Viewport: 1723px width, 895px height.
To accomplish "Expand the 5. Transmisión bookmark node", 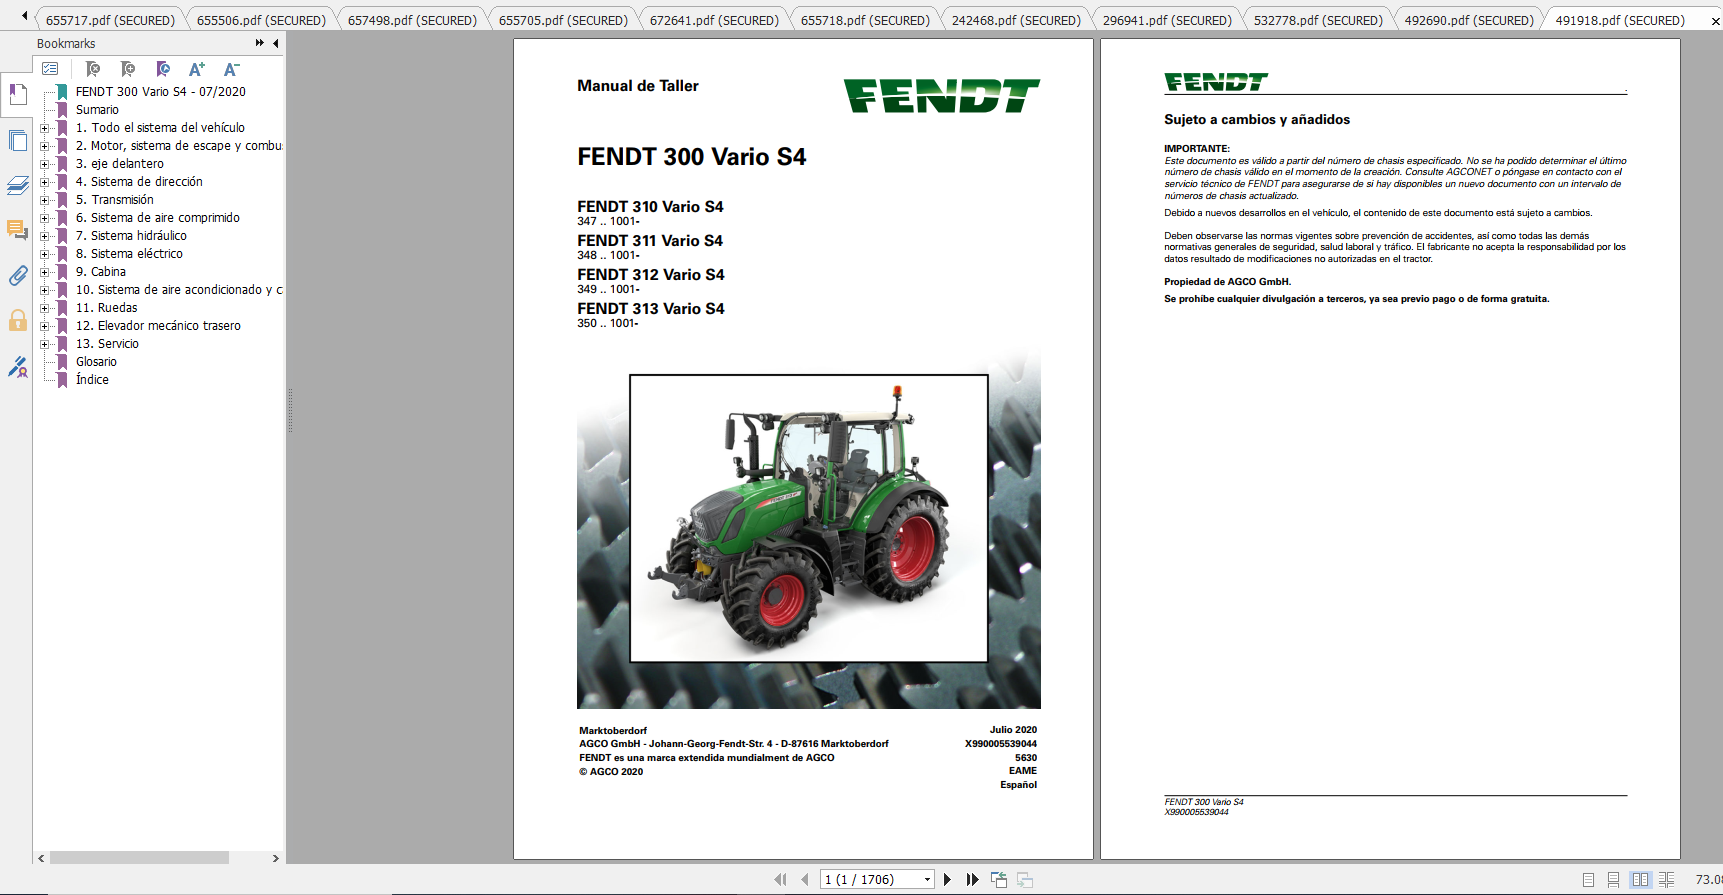I will point(44,200).
